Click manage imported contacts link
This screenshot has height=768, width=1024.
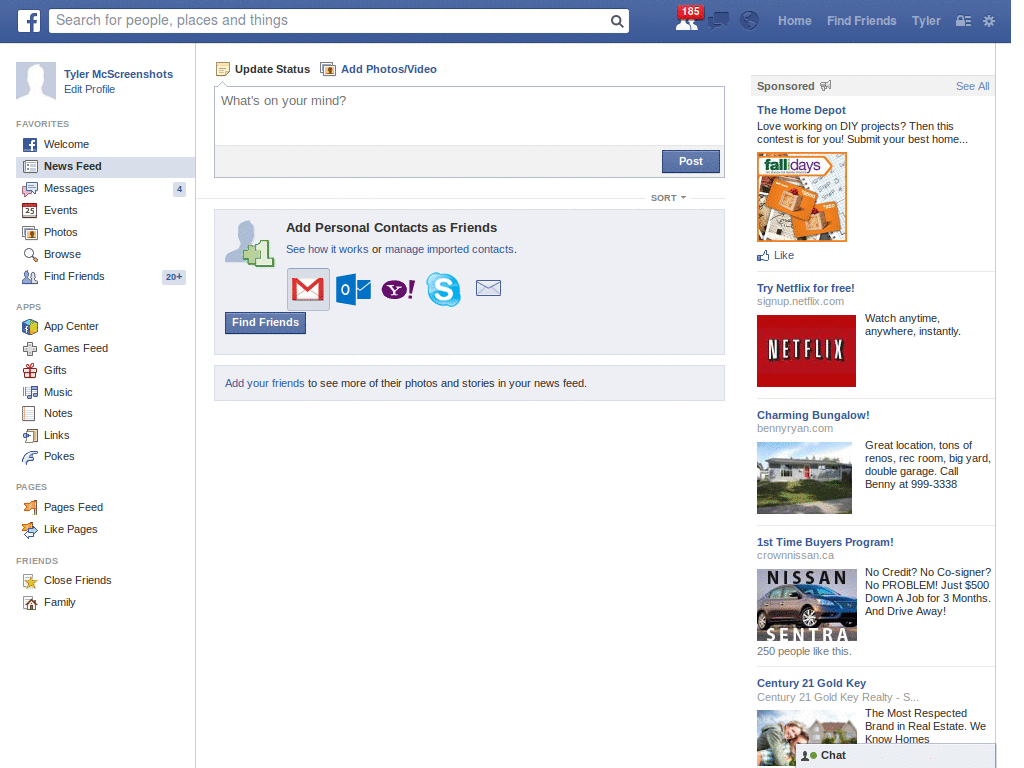(449, 249)
